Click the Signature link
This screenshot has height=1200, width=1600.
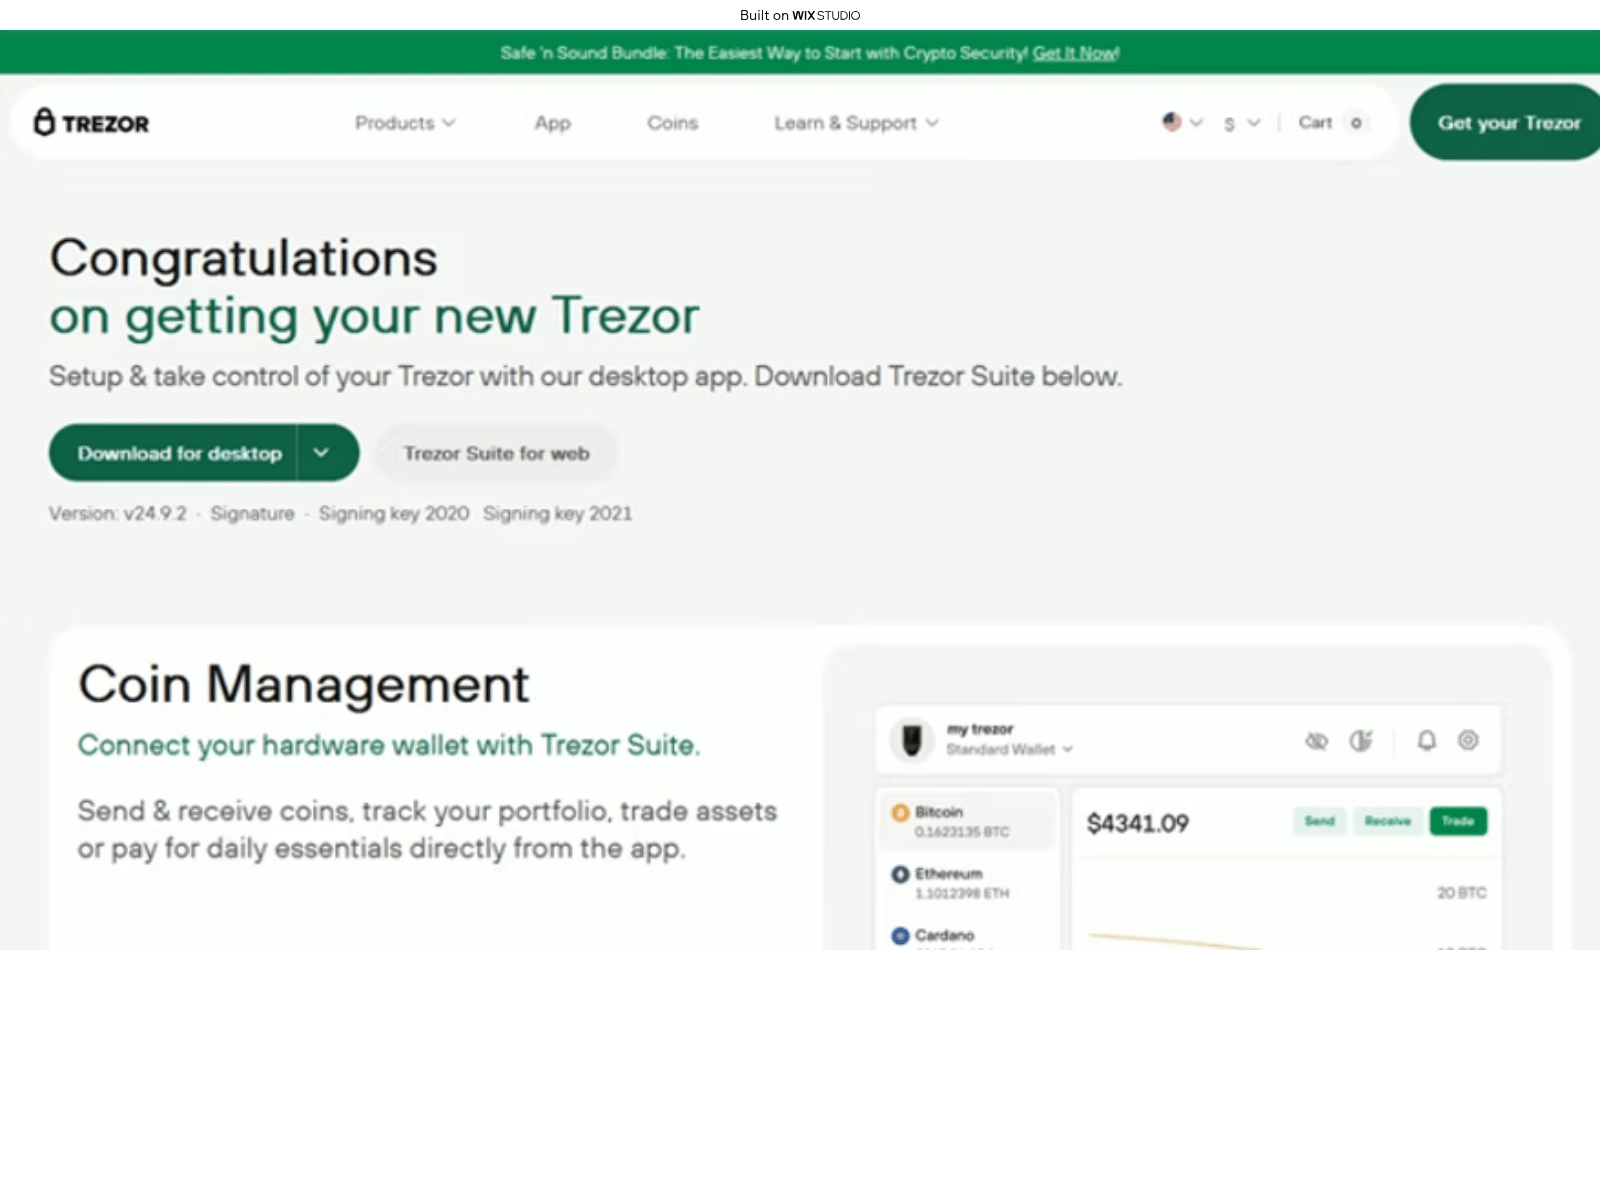click(252, 513)
